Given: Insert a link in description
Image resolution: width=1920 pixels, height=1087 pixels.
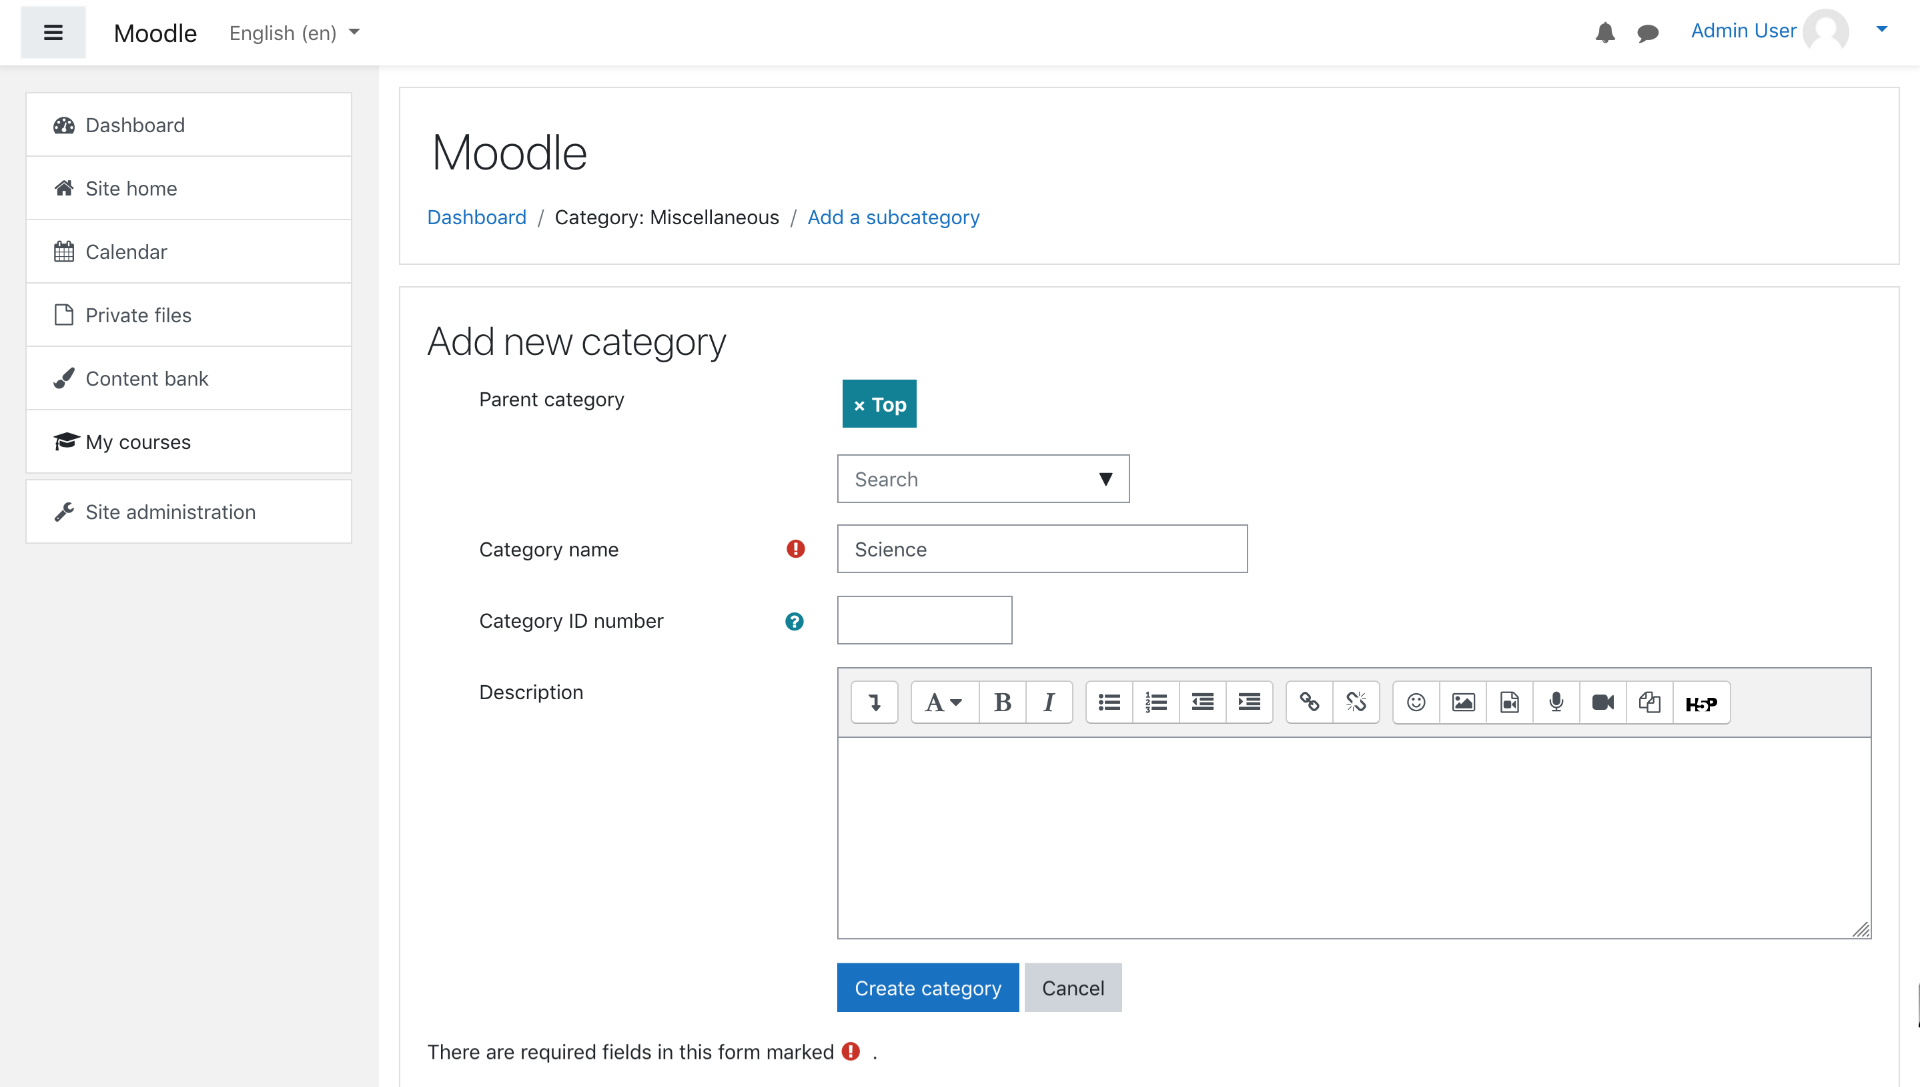Looking at the screenshot, I should tap(1309, 703).
